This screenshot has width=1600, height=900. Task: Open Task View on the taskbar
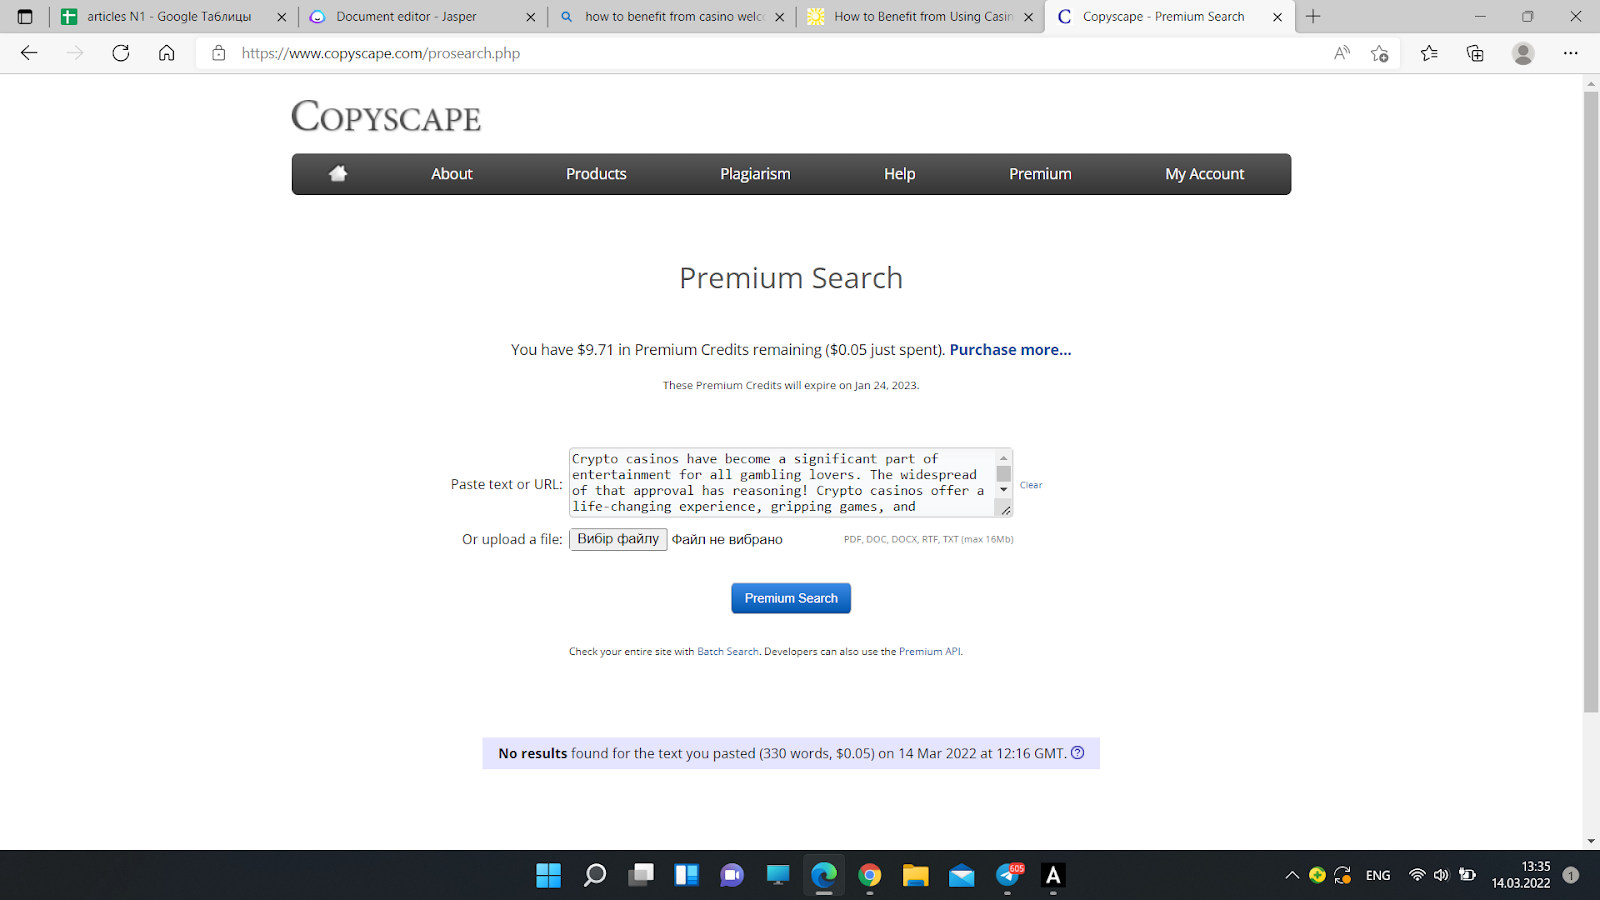(641, 875)
